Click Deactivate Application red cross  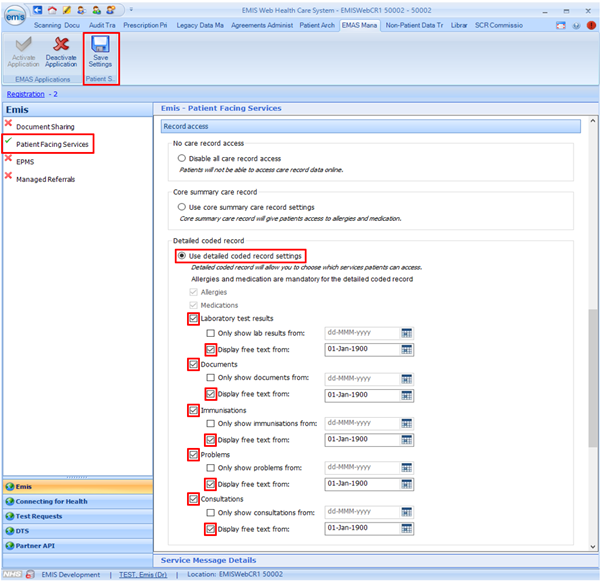[x=61, y=52]
